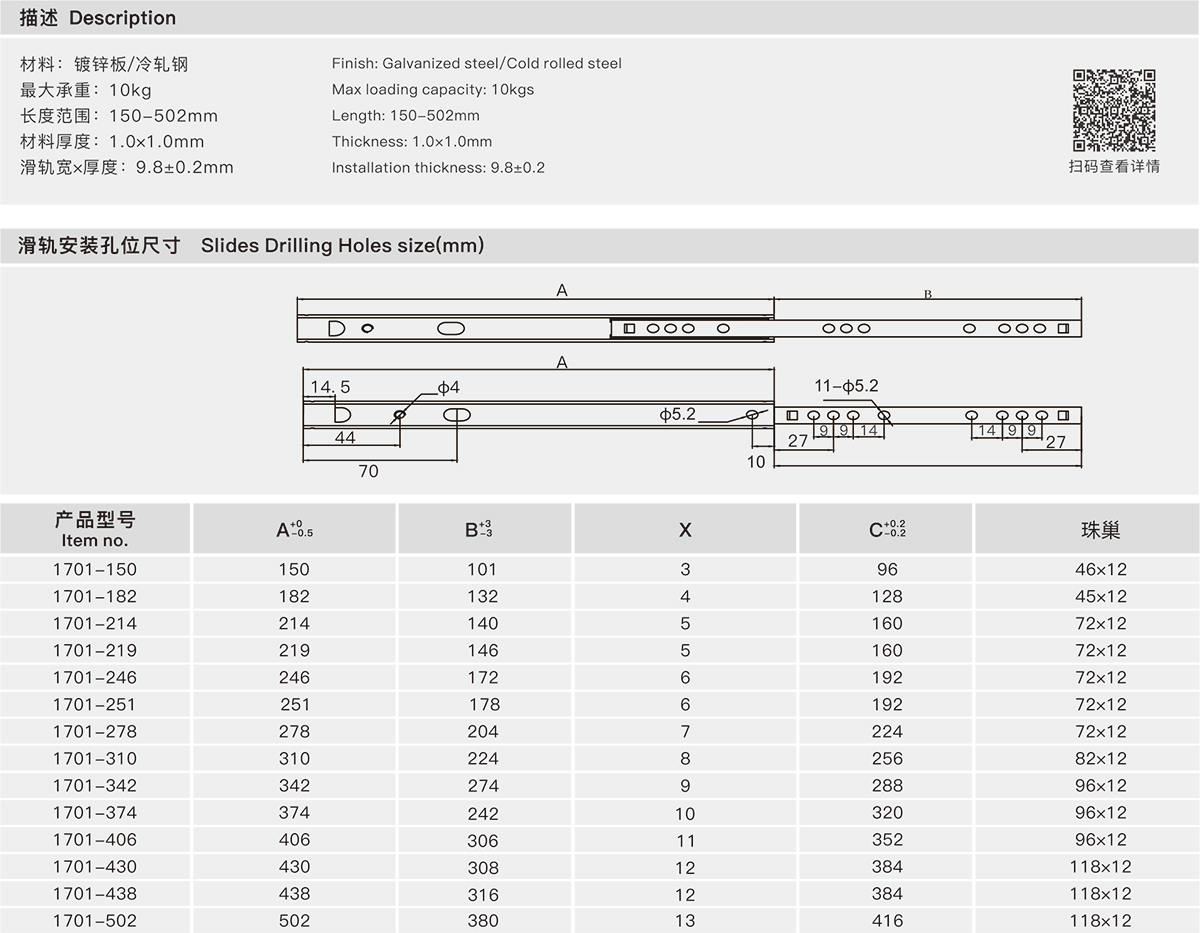The image size is (1200, 933).
Task: Click 珠巢 value '45×12'
Action: (1100, 596)
